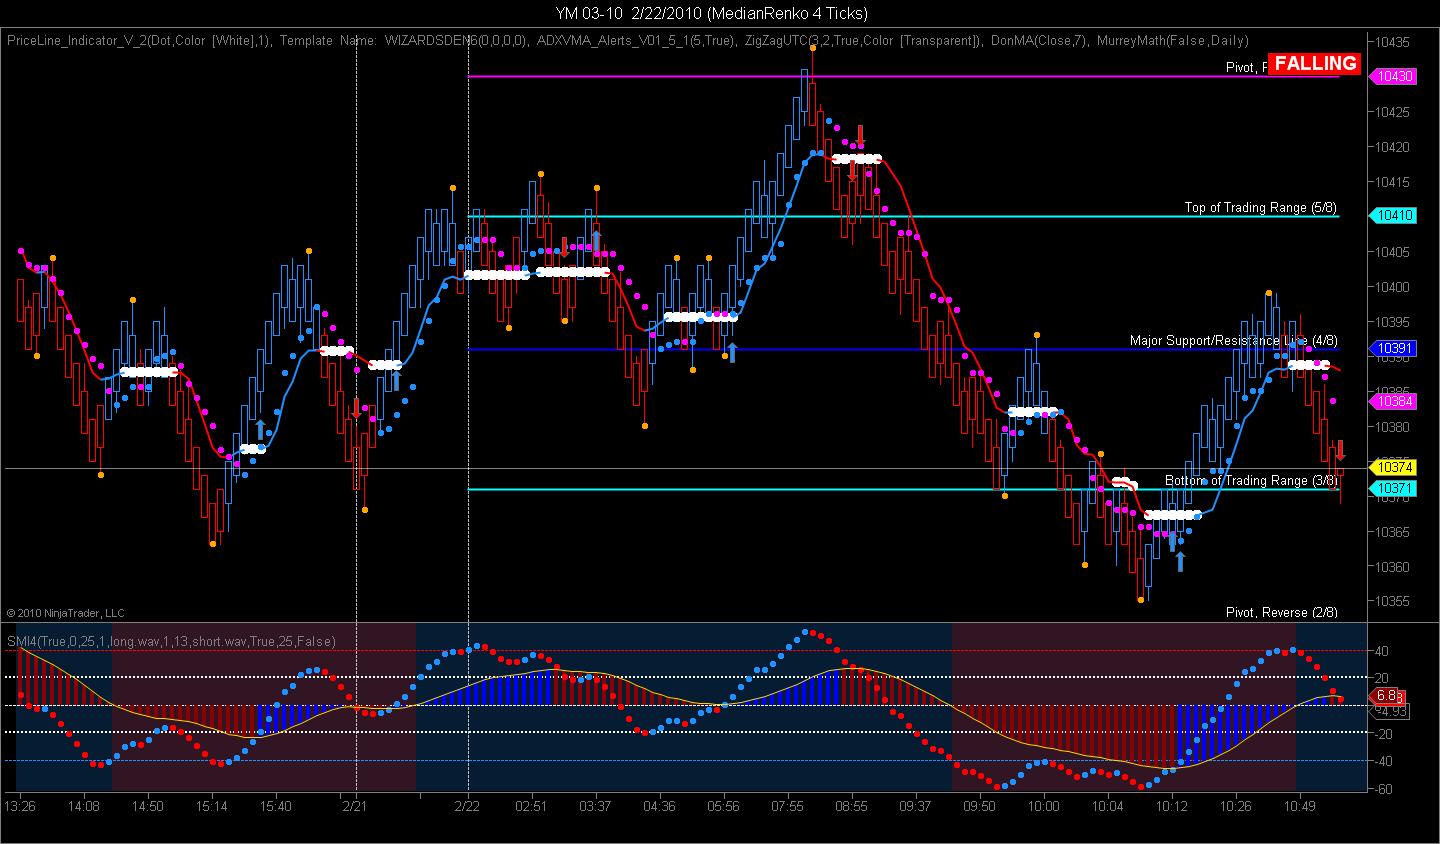Select the cyan 10371 price marker
Viewport: 1440px width, 844px height.
[1394, 488]
